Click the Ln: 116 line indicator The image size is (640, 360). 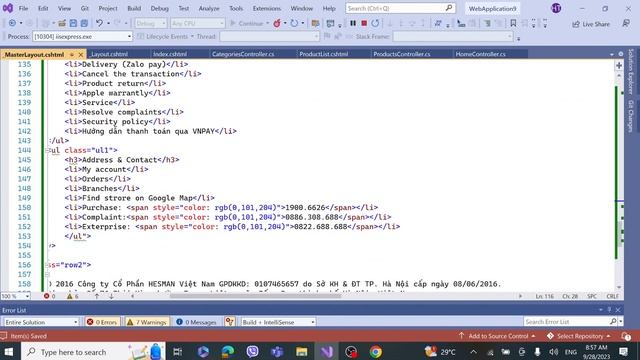(x=544, y=296)
